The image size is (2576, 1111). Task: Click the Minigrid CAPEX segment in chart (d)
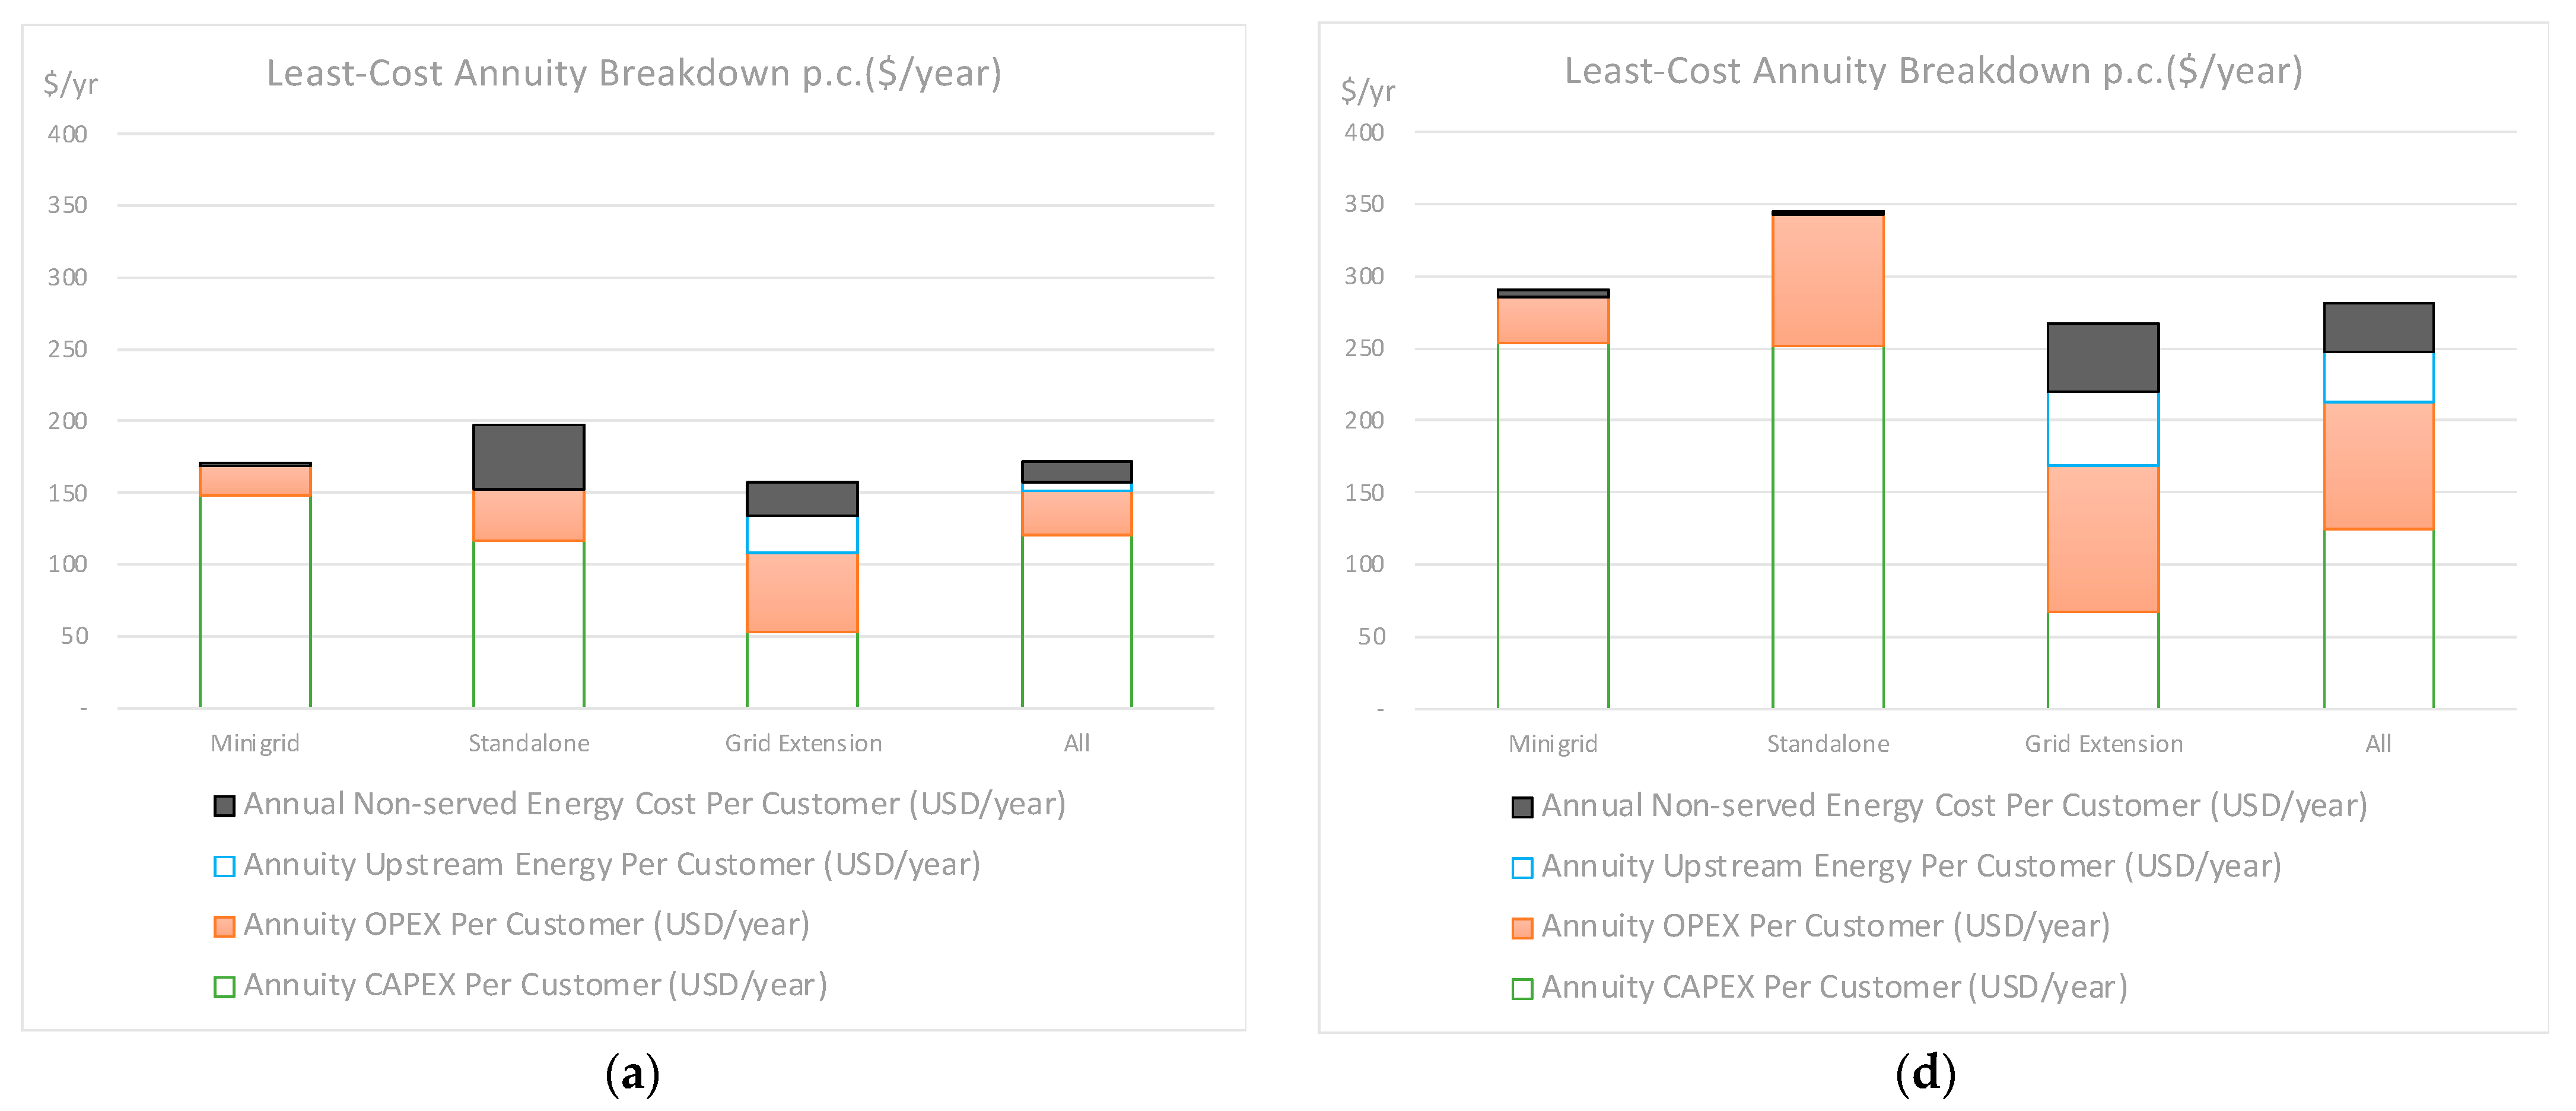tap(1552, 525)
